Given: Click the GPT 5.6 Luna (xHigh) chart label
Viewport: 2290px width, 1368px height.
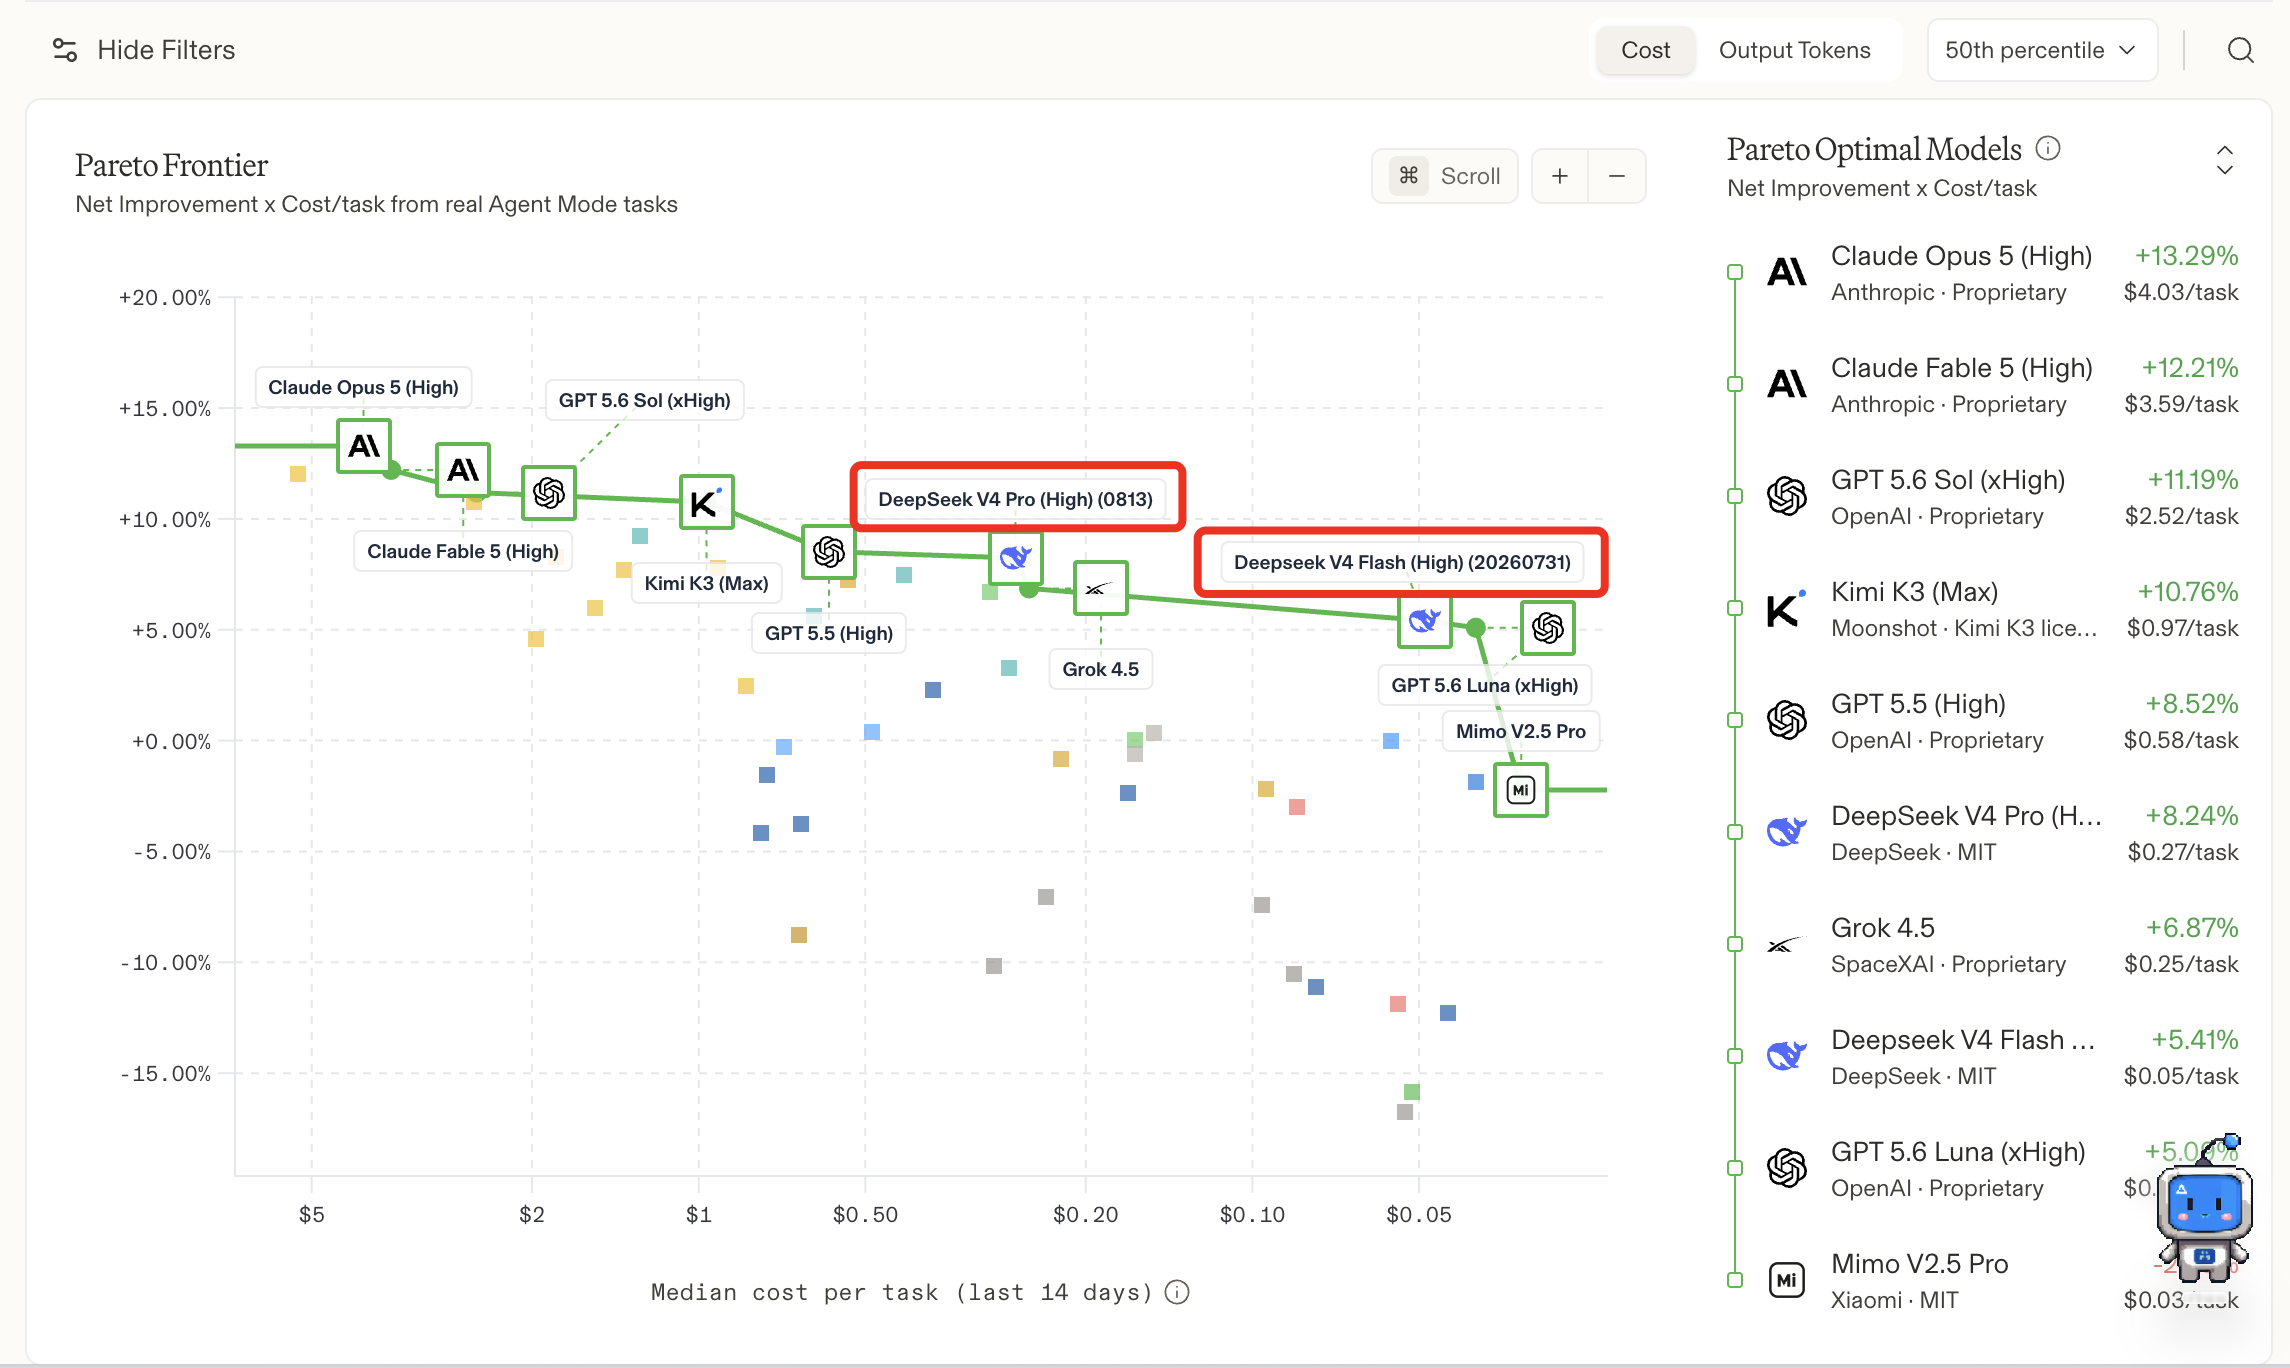Looking at the screenshot, I should (x=1485, y=685).
